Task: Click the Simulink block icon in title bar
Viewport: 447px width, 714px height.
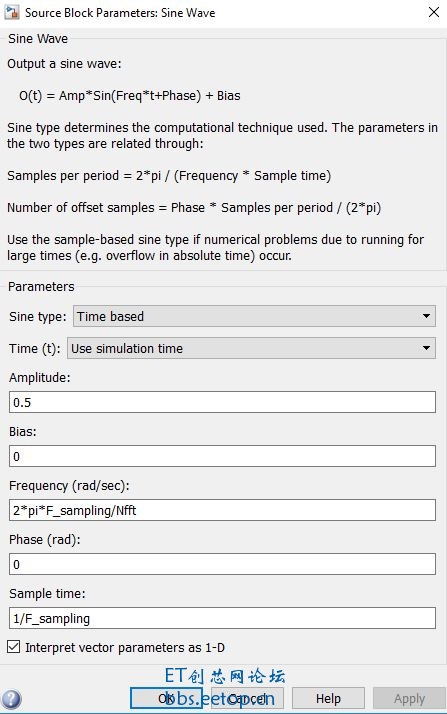Action: 11,12
